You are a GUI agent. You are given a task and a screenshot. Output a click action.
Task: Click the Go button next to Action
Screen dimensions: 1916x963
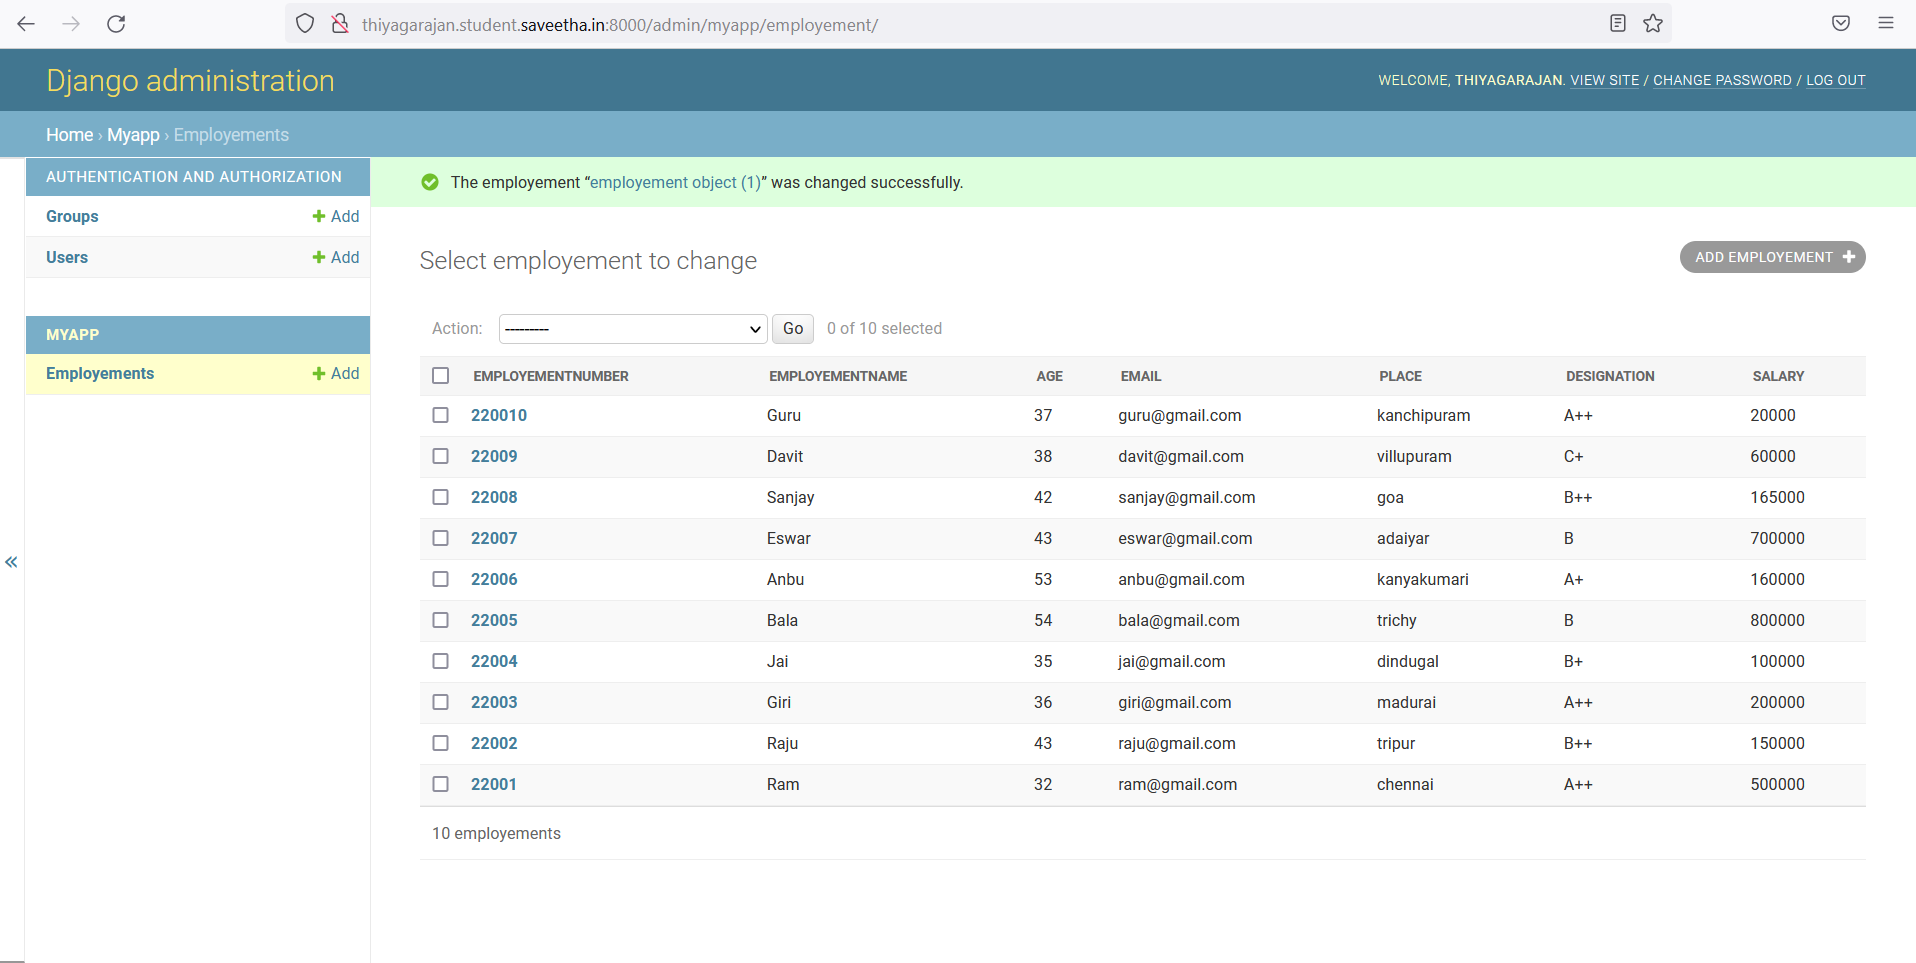coord(791,328)
